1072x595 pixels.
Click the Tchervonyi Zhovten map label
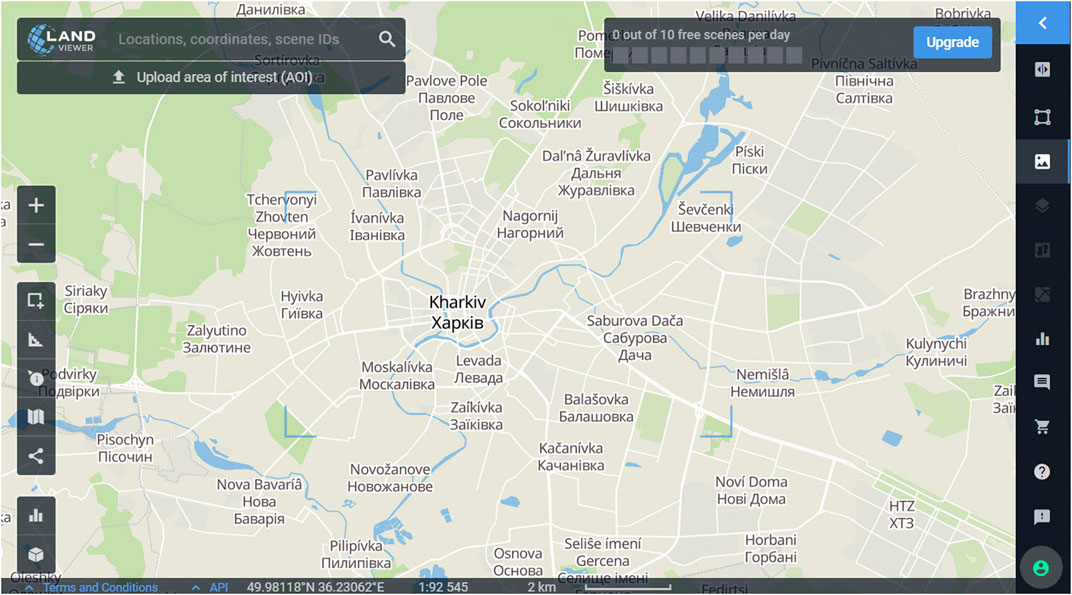[x=282, y=225]
